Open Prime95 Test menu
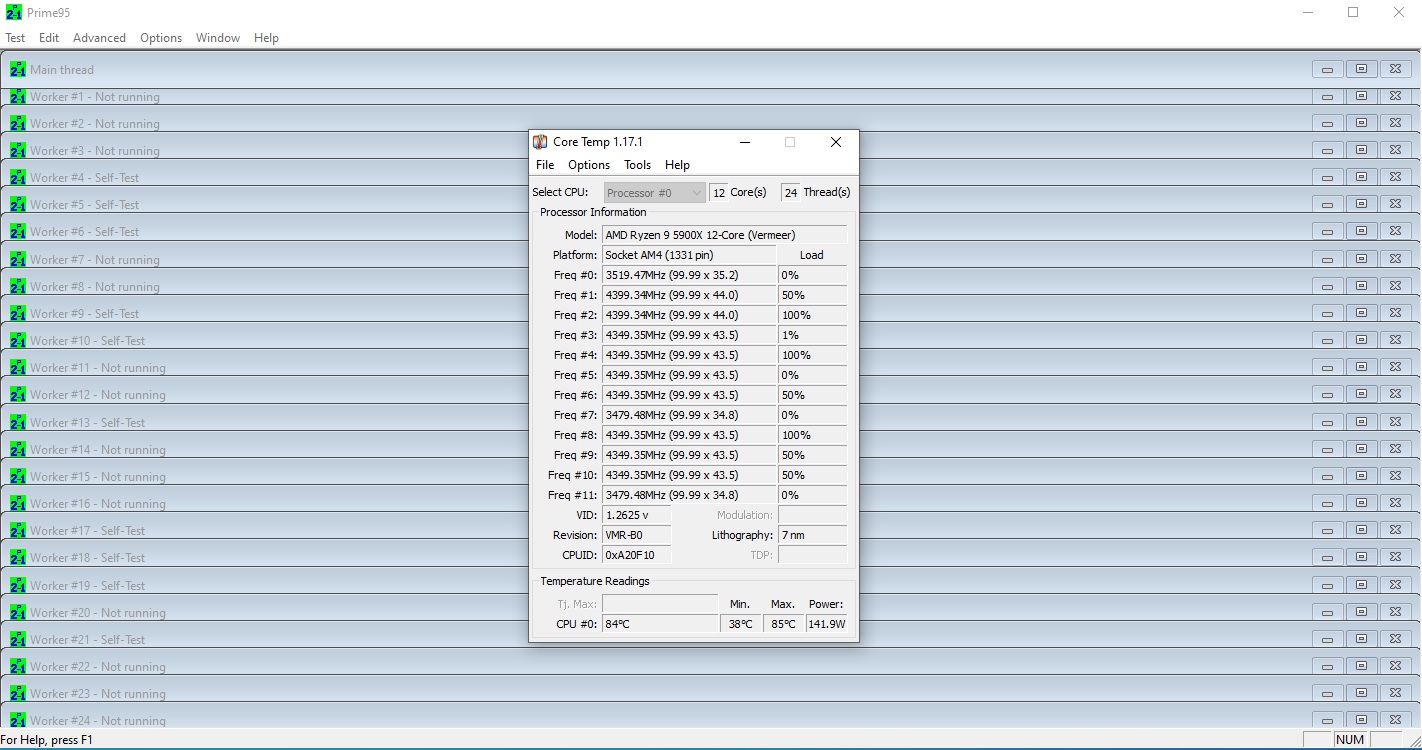 (15, 38)
